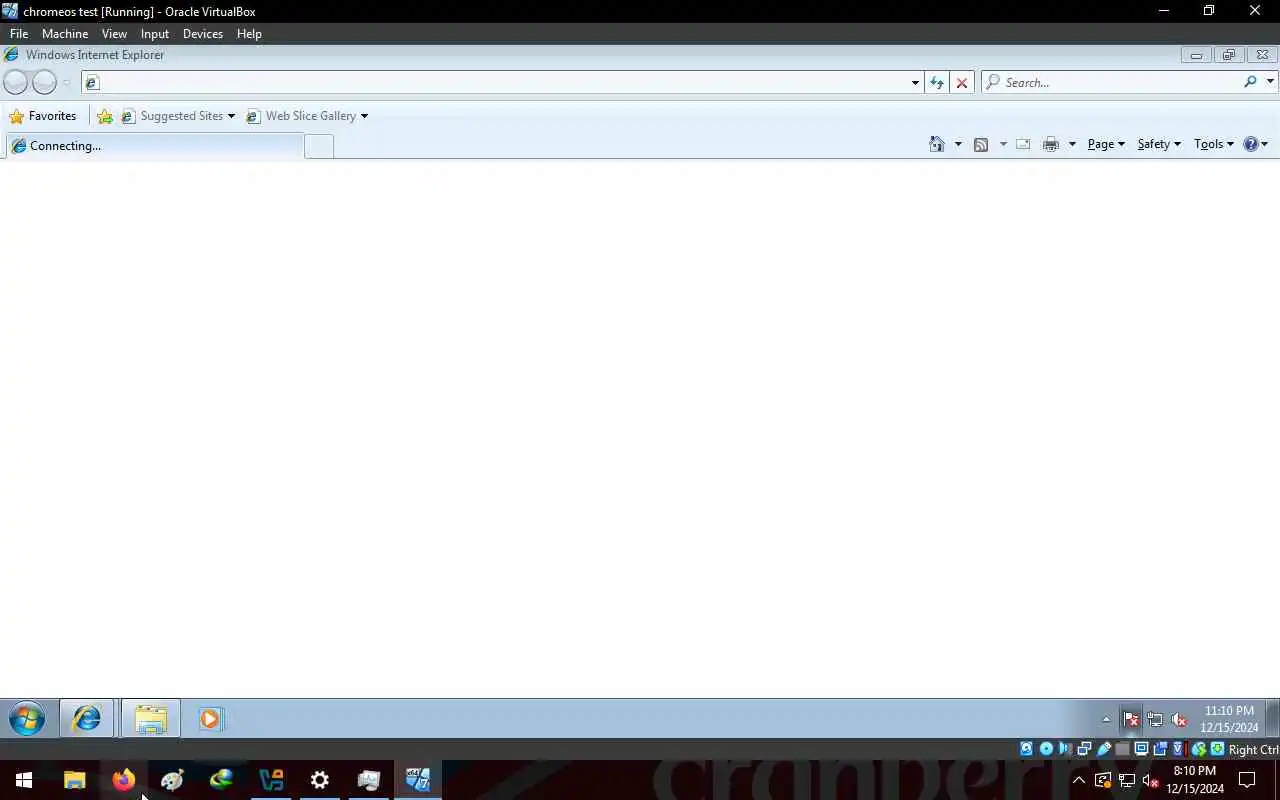Viewport: 1280px width, 800px height.
Task: Expand the Suggested Sites dropdown arrow
Action: pyautogui.click(x=231, y=116)
